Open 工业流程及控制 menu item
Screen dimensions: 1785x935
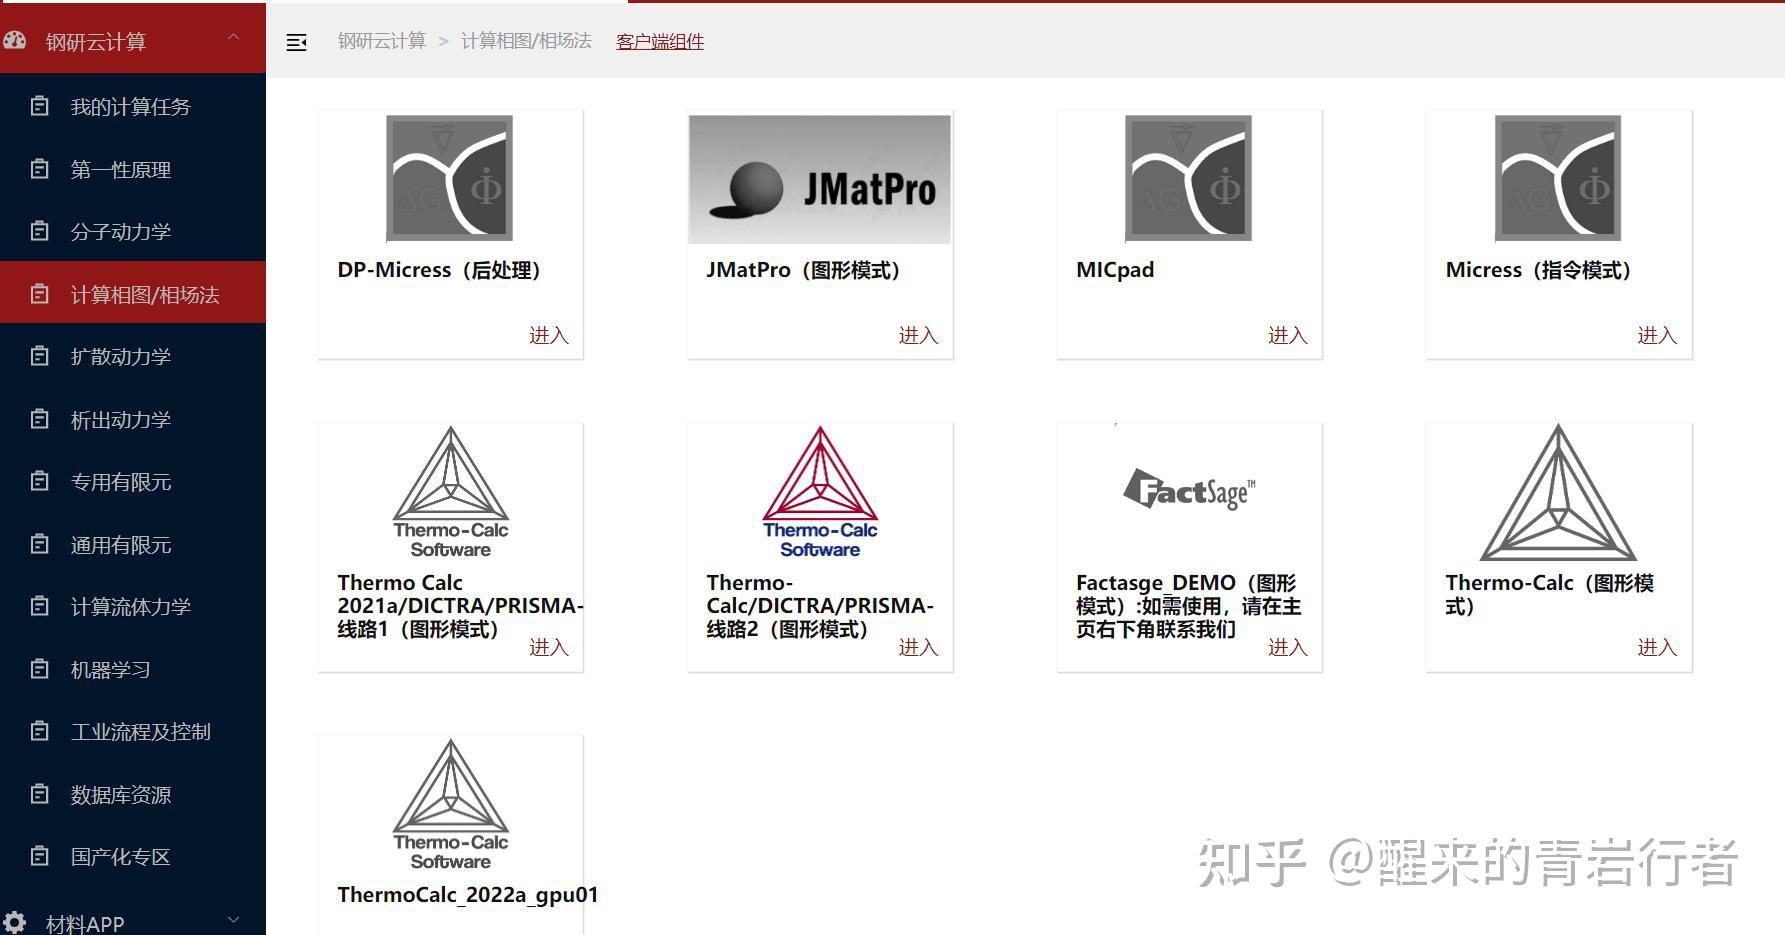(133, 731)
